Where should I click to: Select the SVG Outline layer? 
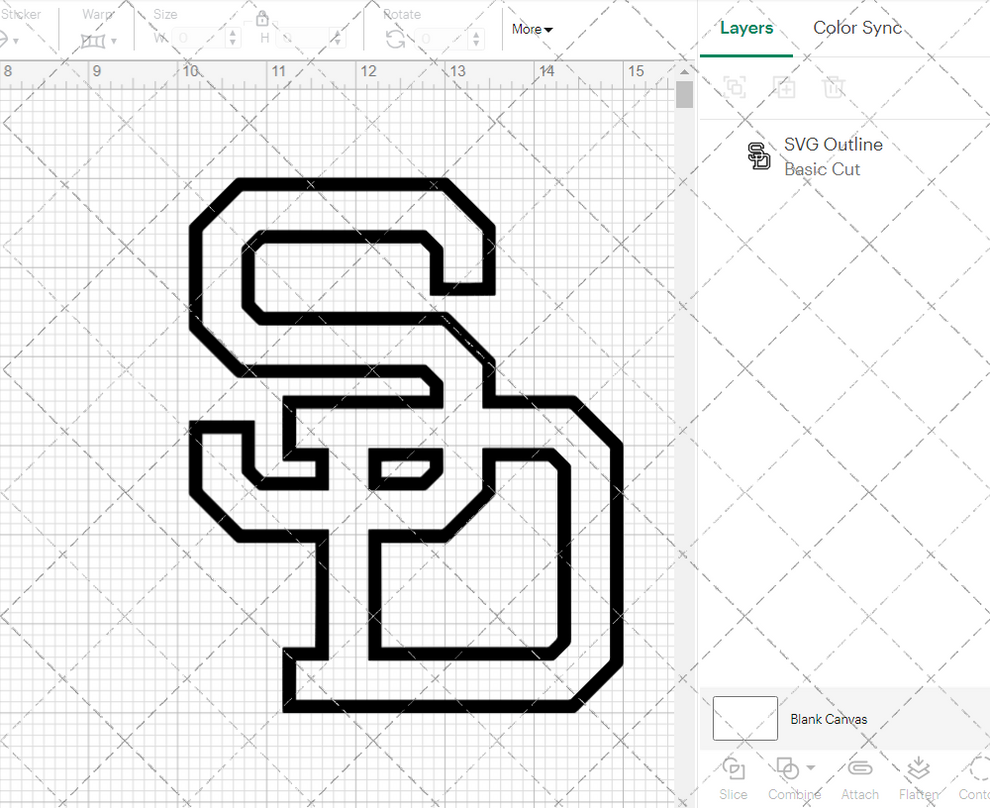coord(834,144)
